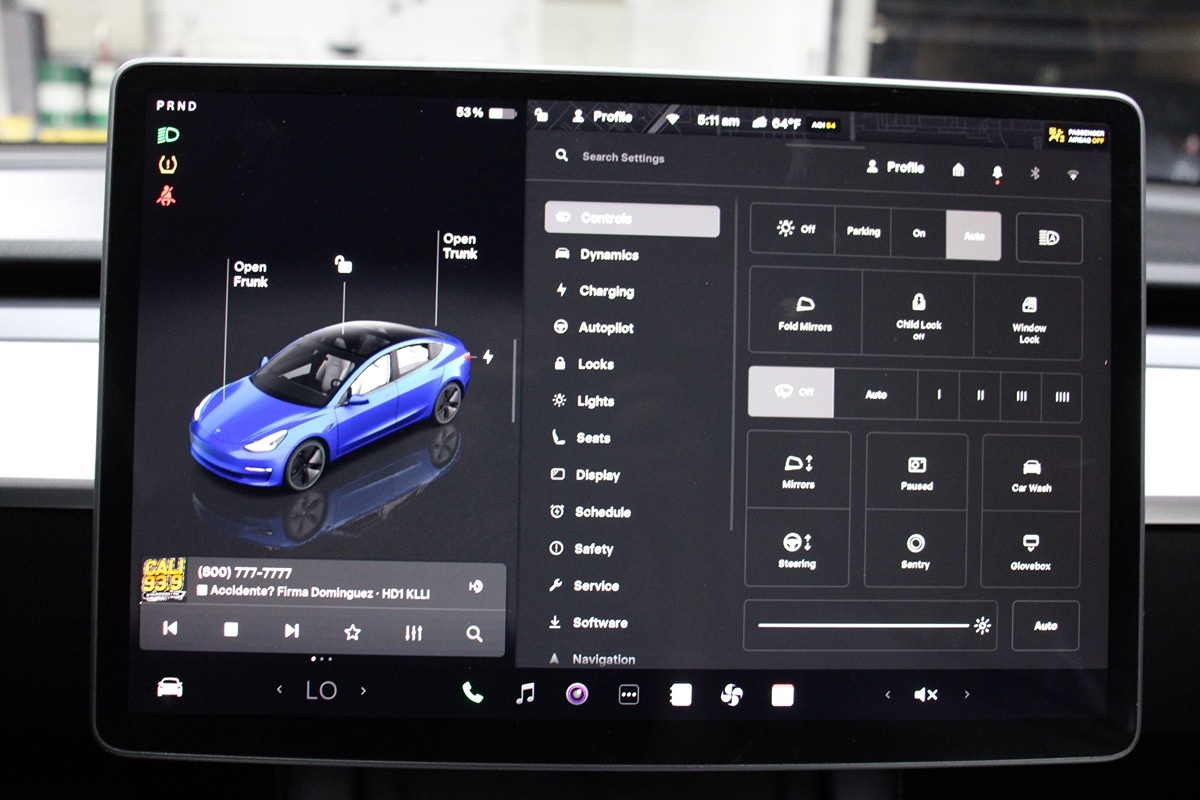Open the Profile dropdown in settings header
Viewport: 1200px width, 800px height.
click(895, 168)
